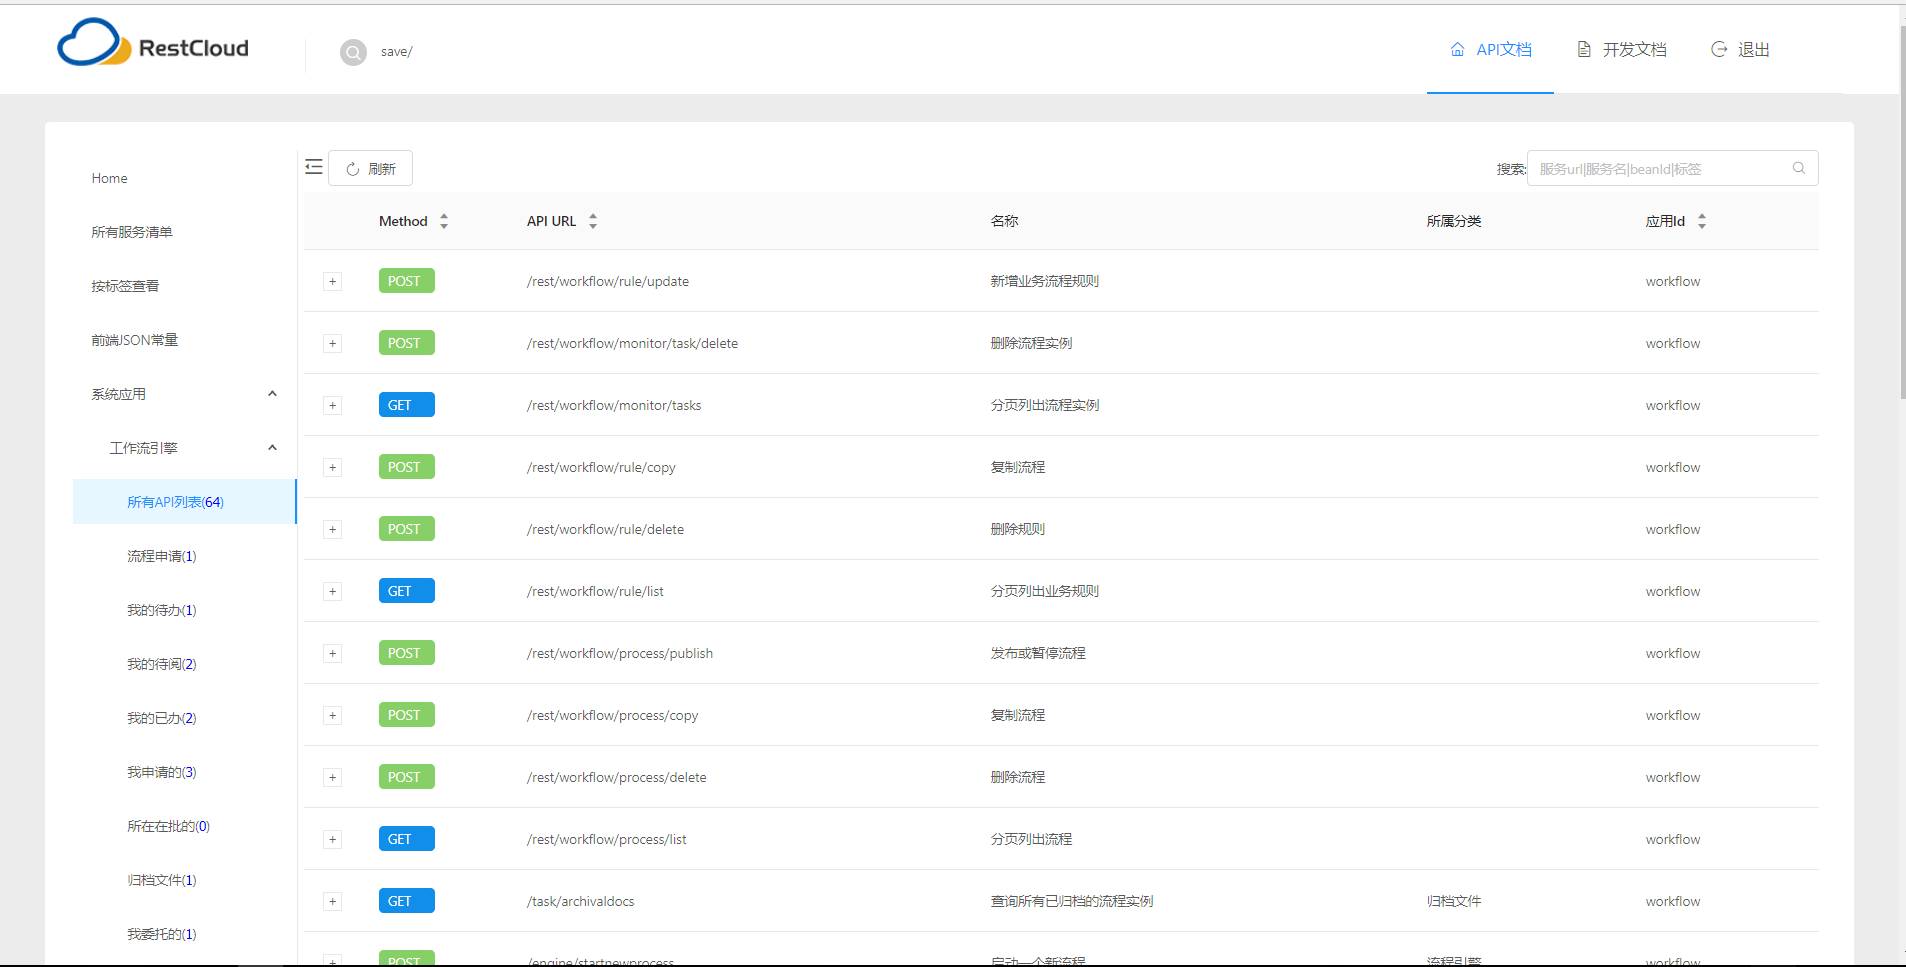Viewport: 1906px width, 967px height.
Task: Click inside the 搜索 input box
Action: [1660, 168]
